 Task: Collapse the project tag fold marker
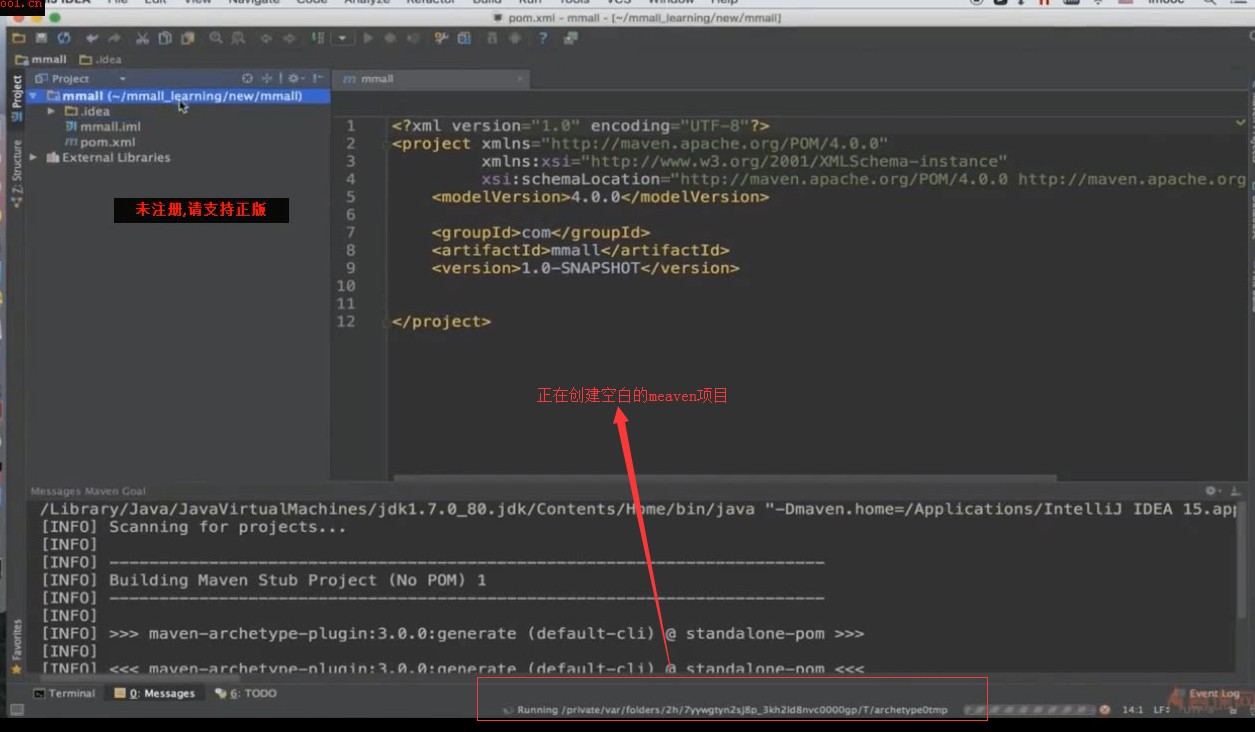386,144
